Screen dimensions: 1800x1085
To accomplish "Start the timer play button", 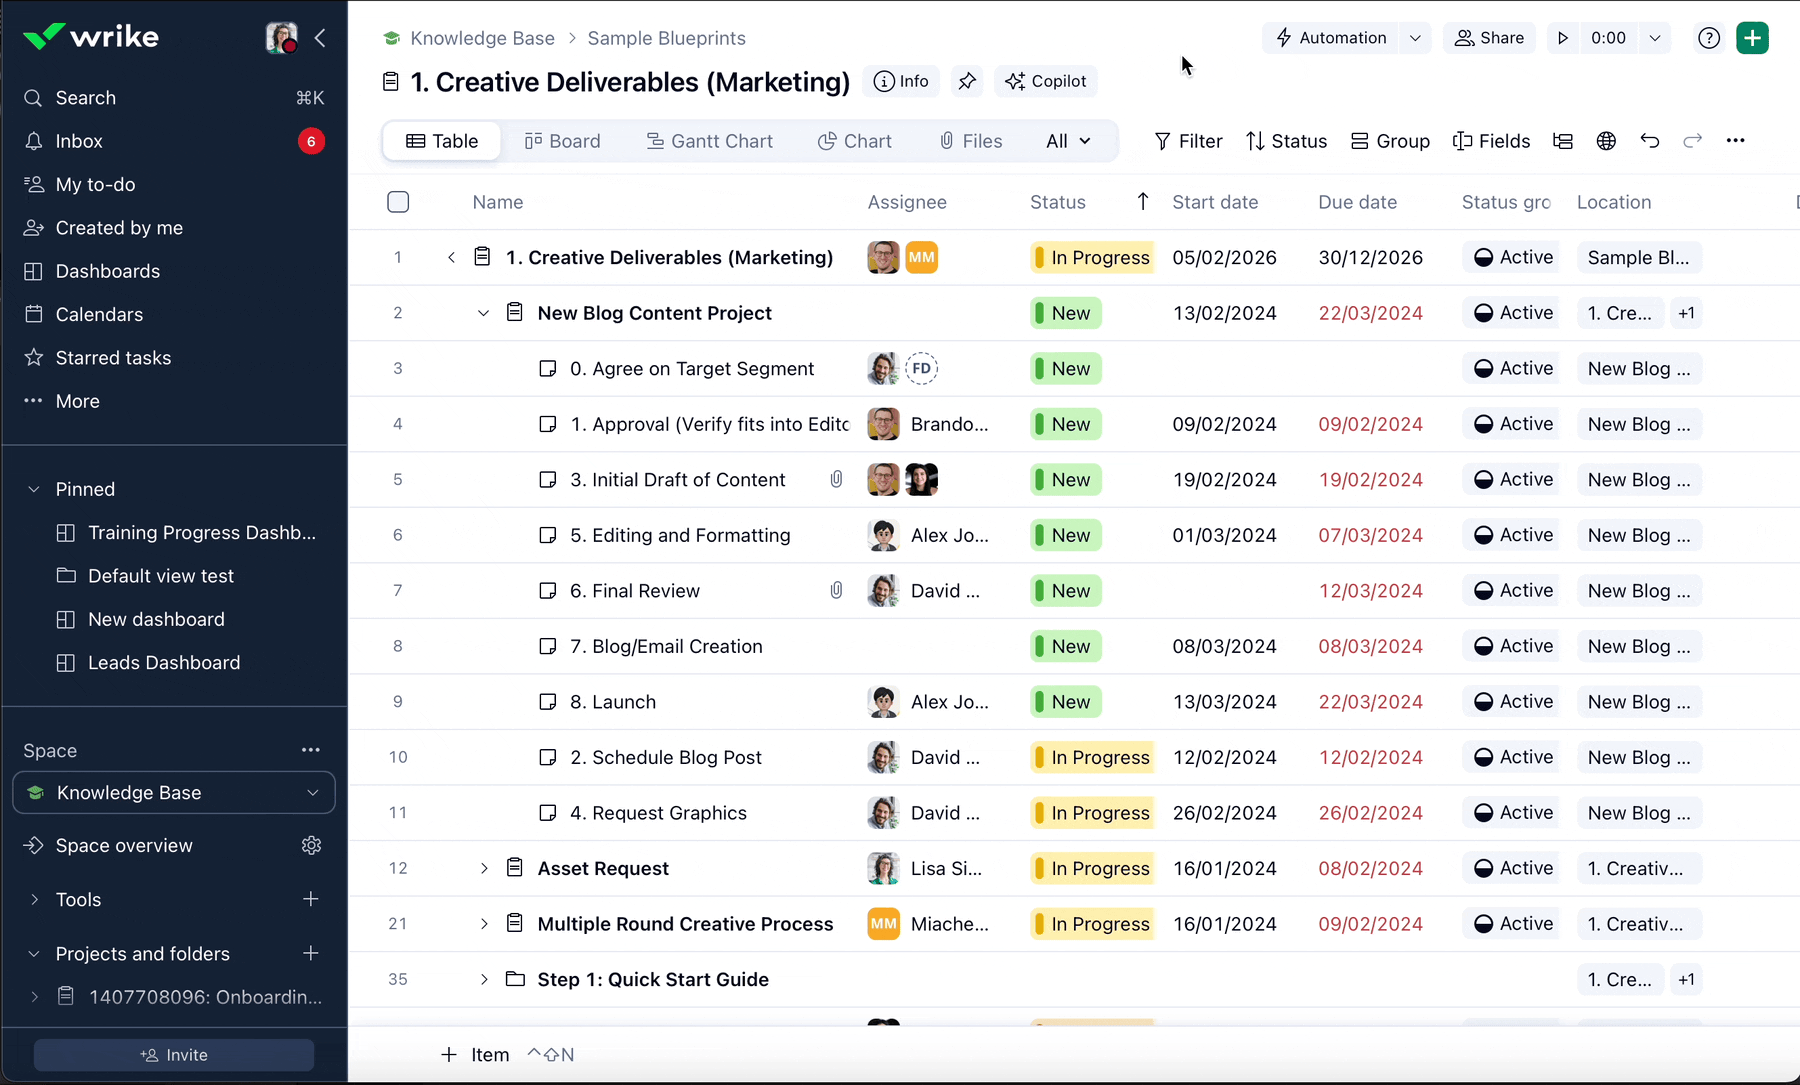I will (x=1563, y=38).
